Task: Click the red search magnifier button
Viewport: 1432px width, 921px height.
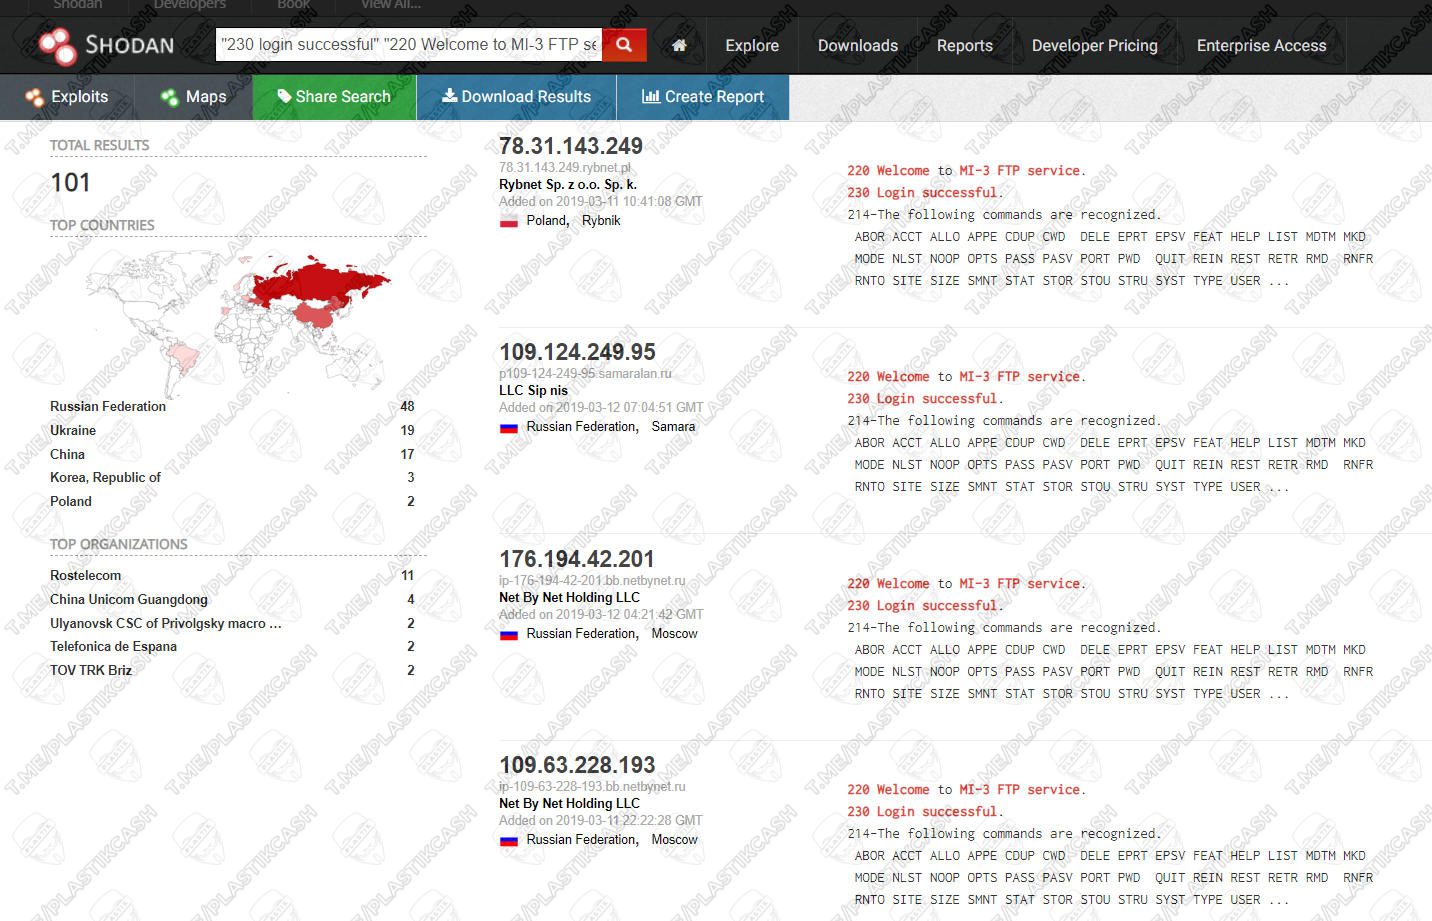Action: [624, 45]
